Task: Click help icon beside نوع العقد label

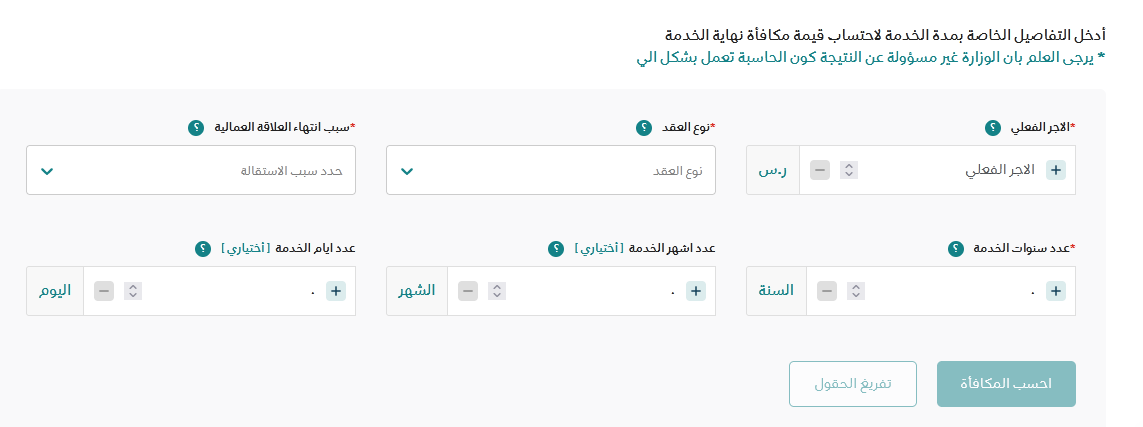Action: 644,128
